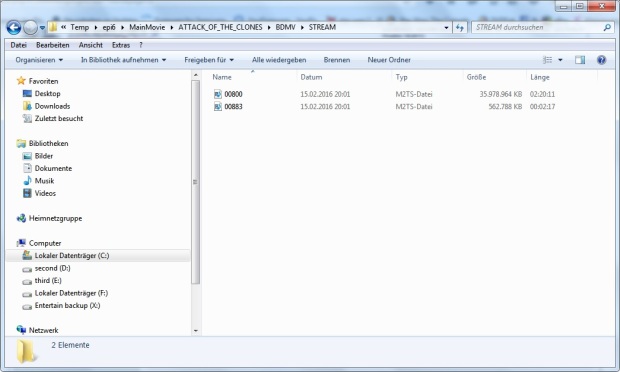This screenshot has width=620, height=372.
Task: Click the greyed Forward navigation button
Action: [x=30, y=27]
